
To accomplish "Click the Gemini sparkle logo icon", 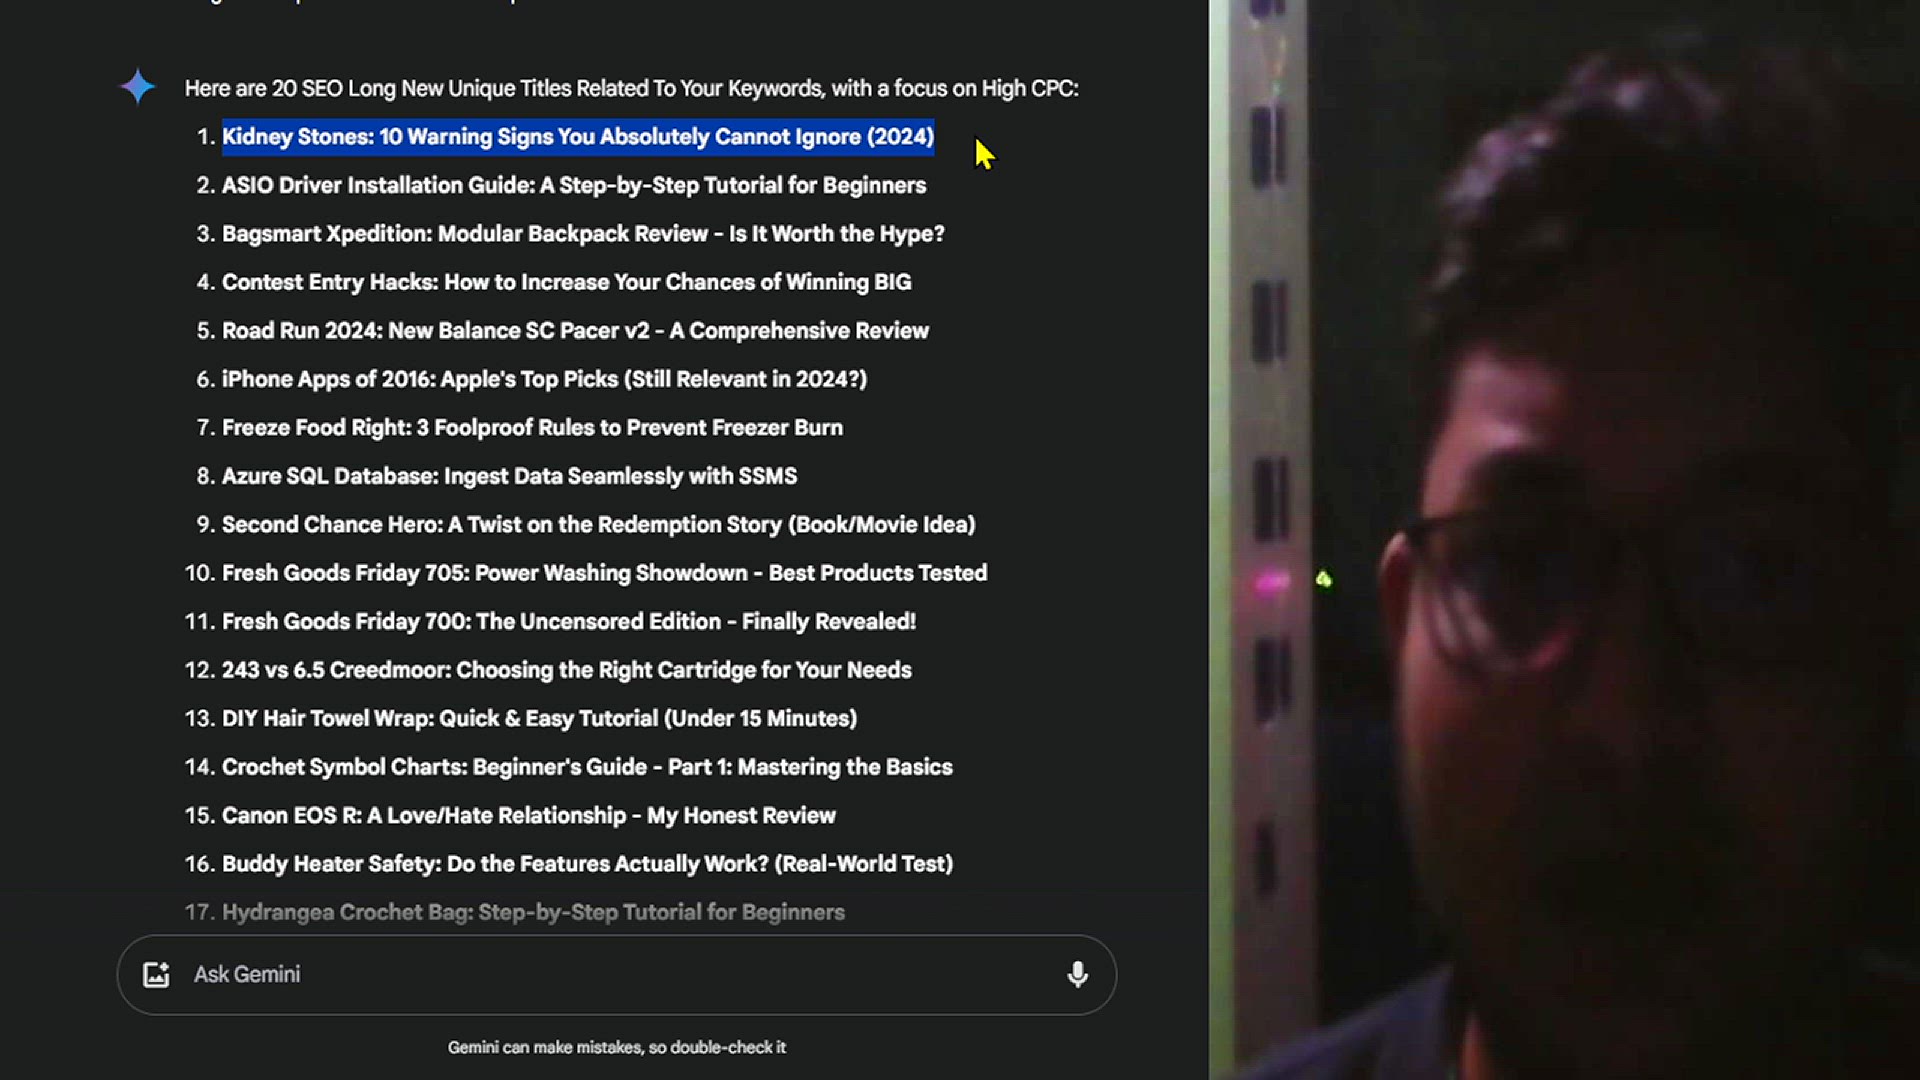I will (138, 87).
